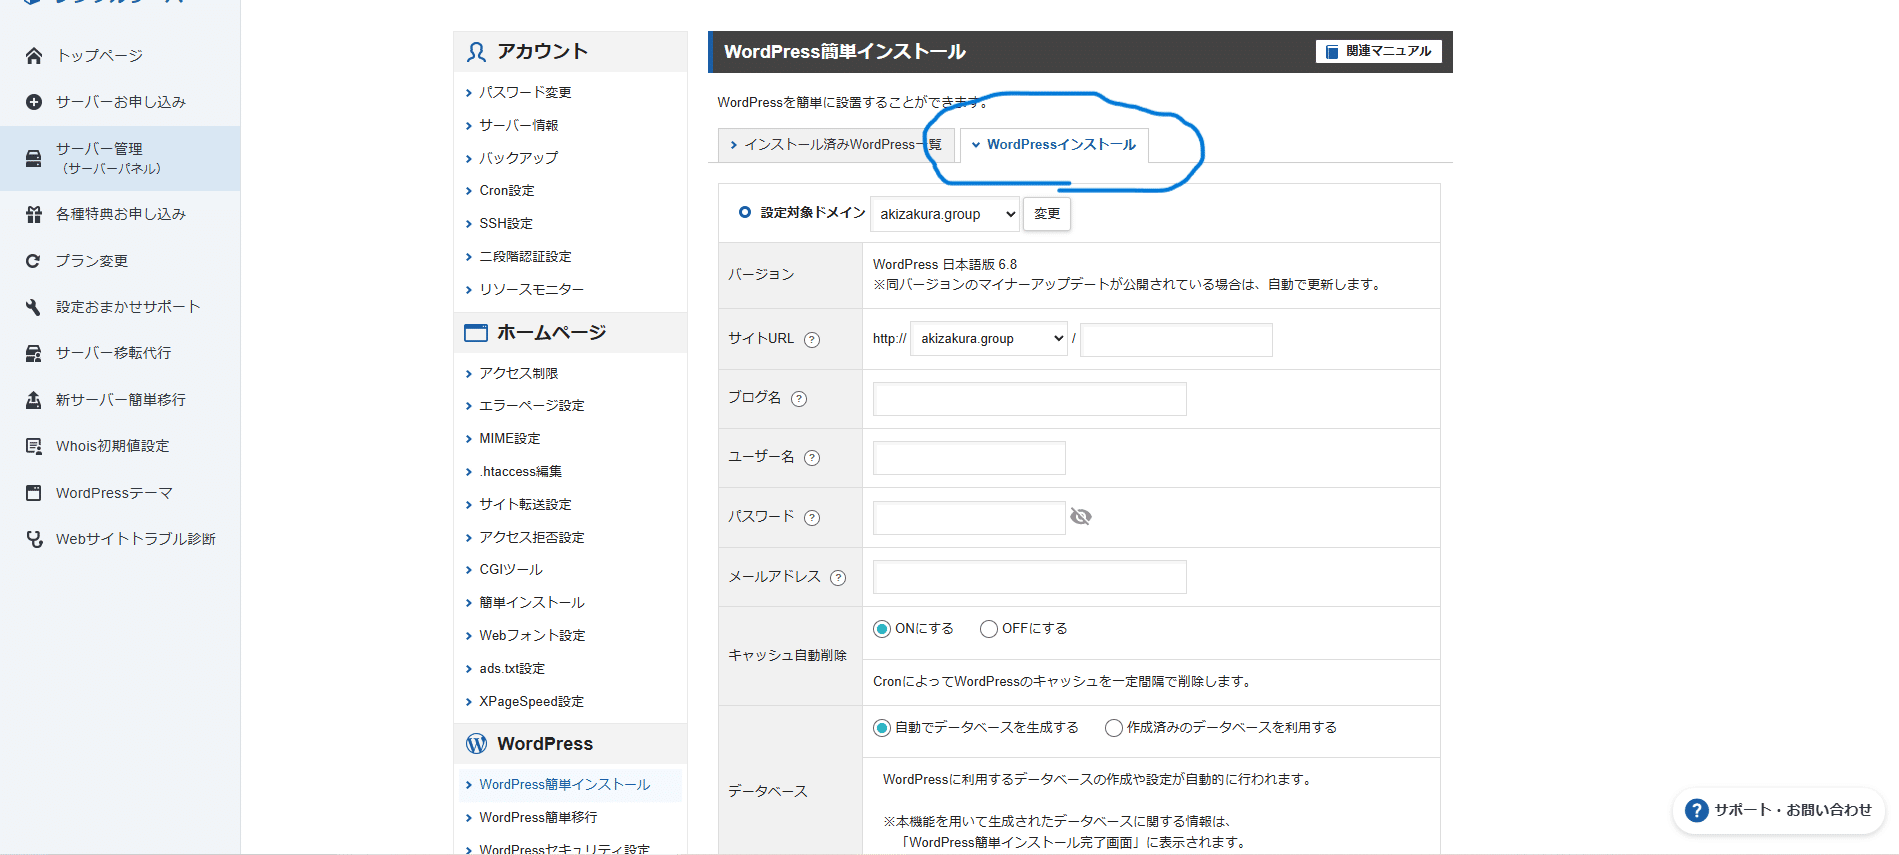Open 二段階認証設定 link
Image resolution: width=1899 pixels, height=855 pixels.
pyautogui.click(x=525, y=257)
